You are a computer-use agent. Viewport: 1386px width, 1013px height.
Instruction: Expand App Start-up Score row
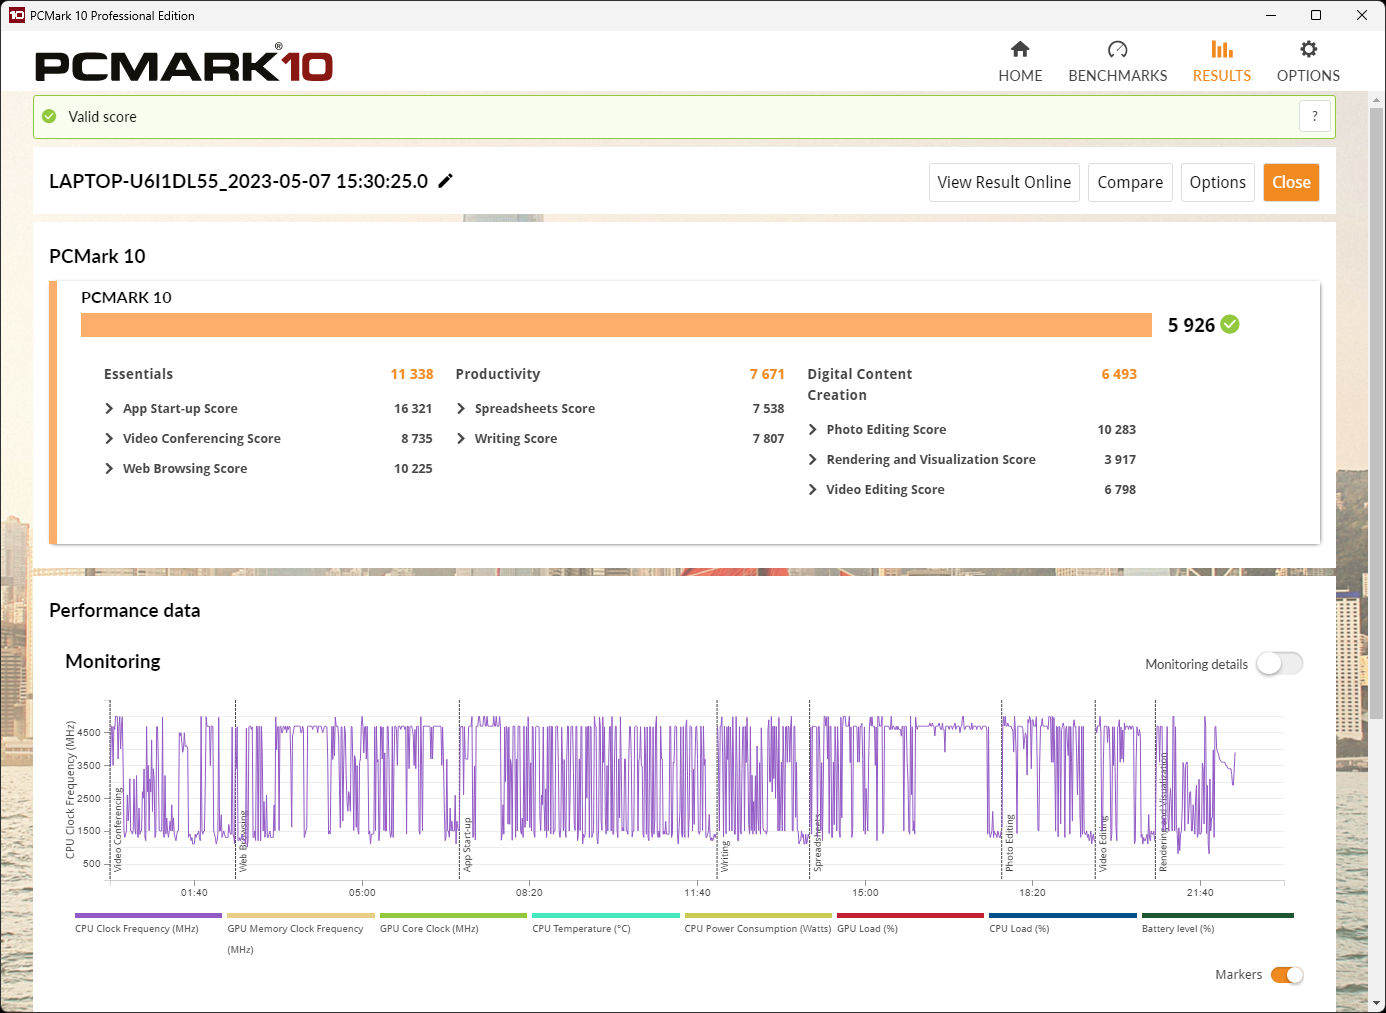(x=109, y=408)
